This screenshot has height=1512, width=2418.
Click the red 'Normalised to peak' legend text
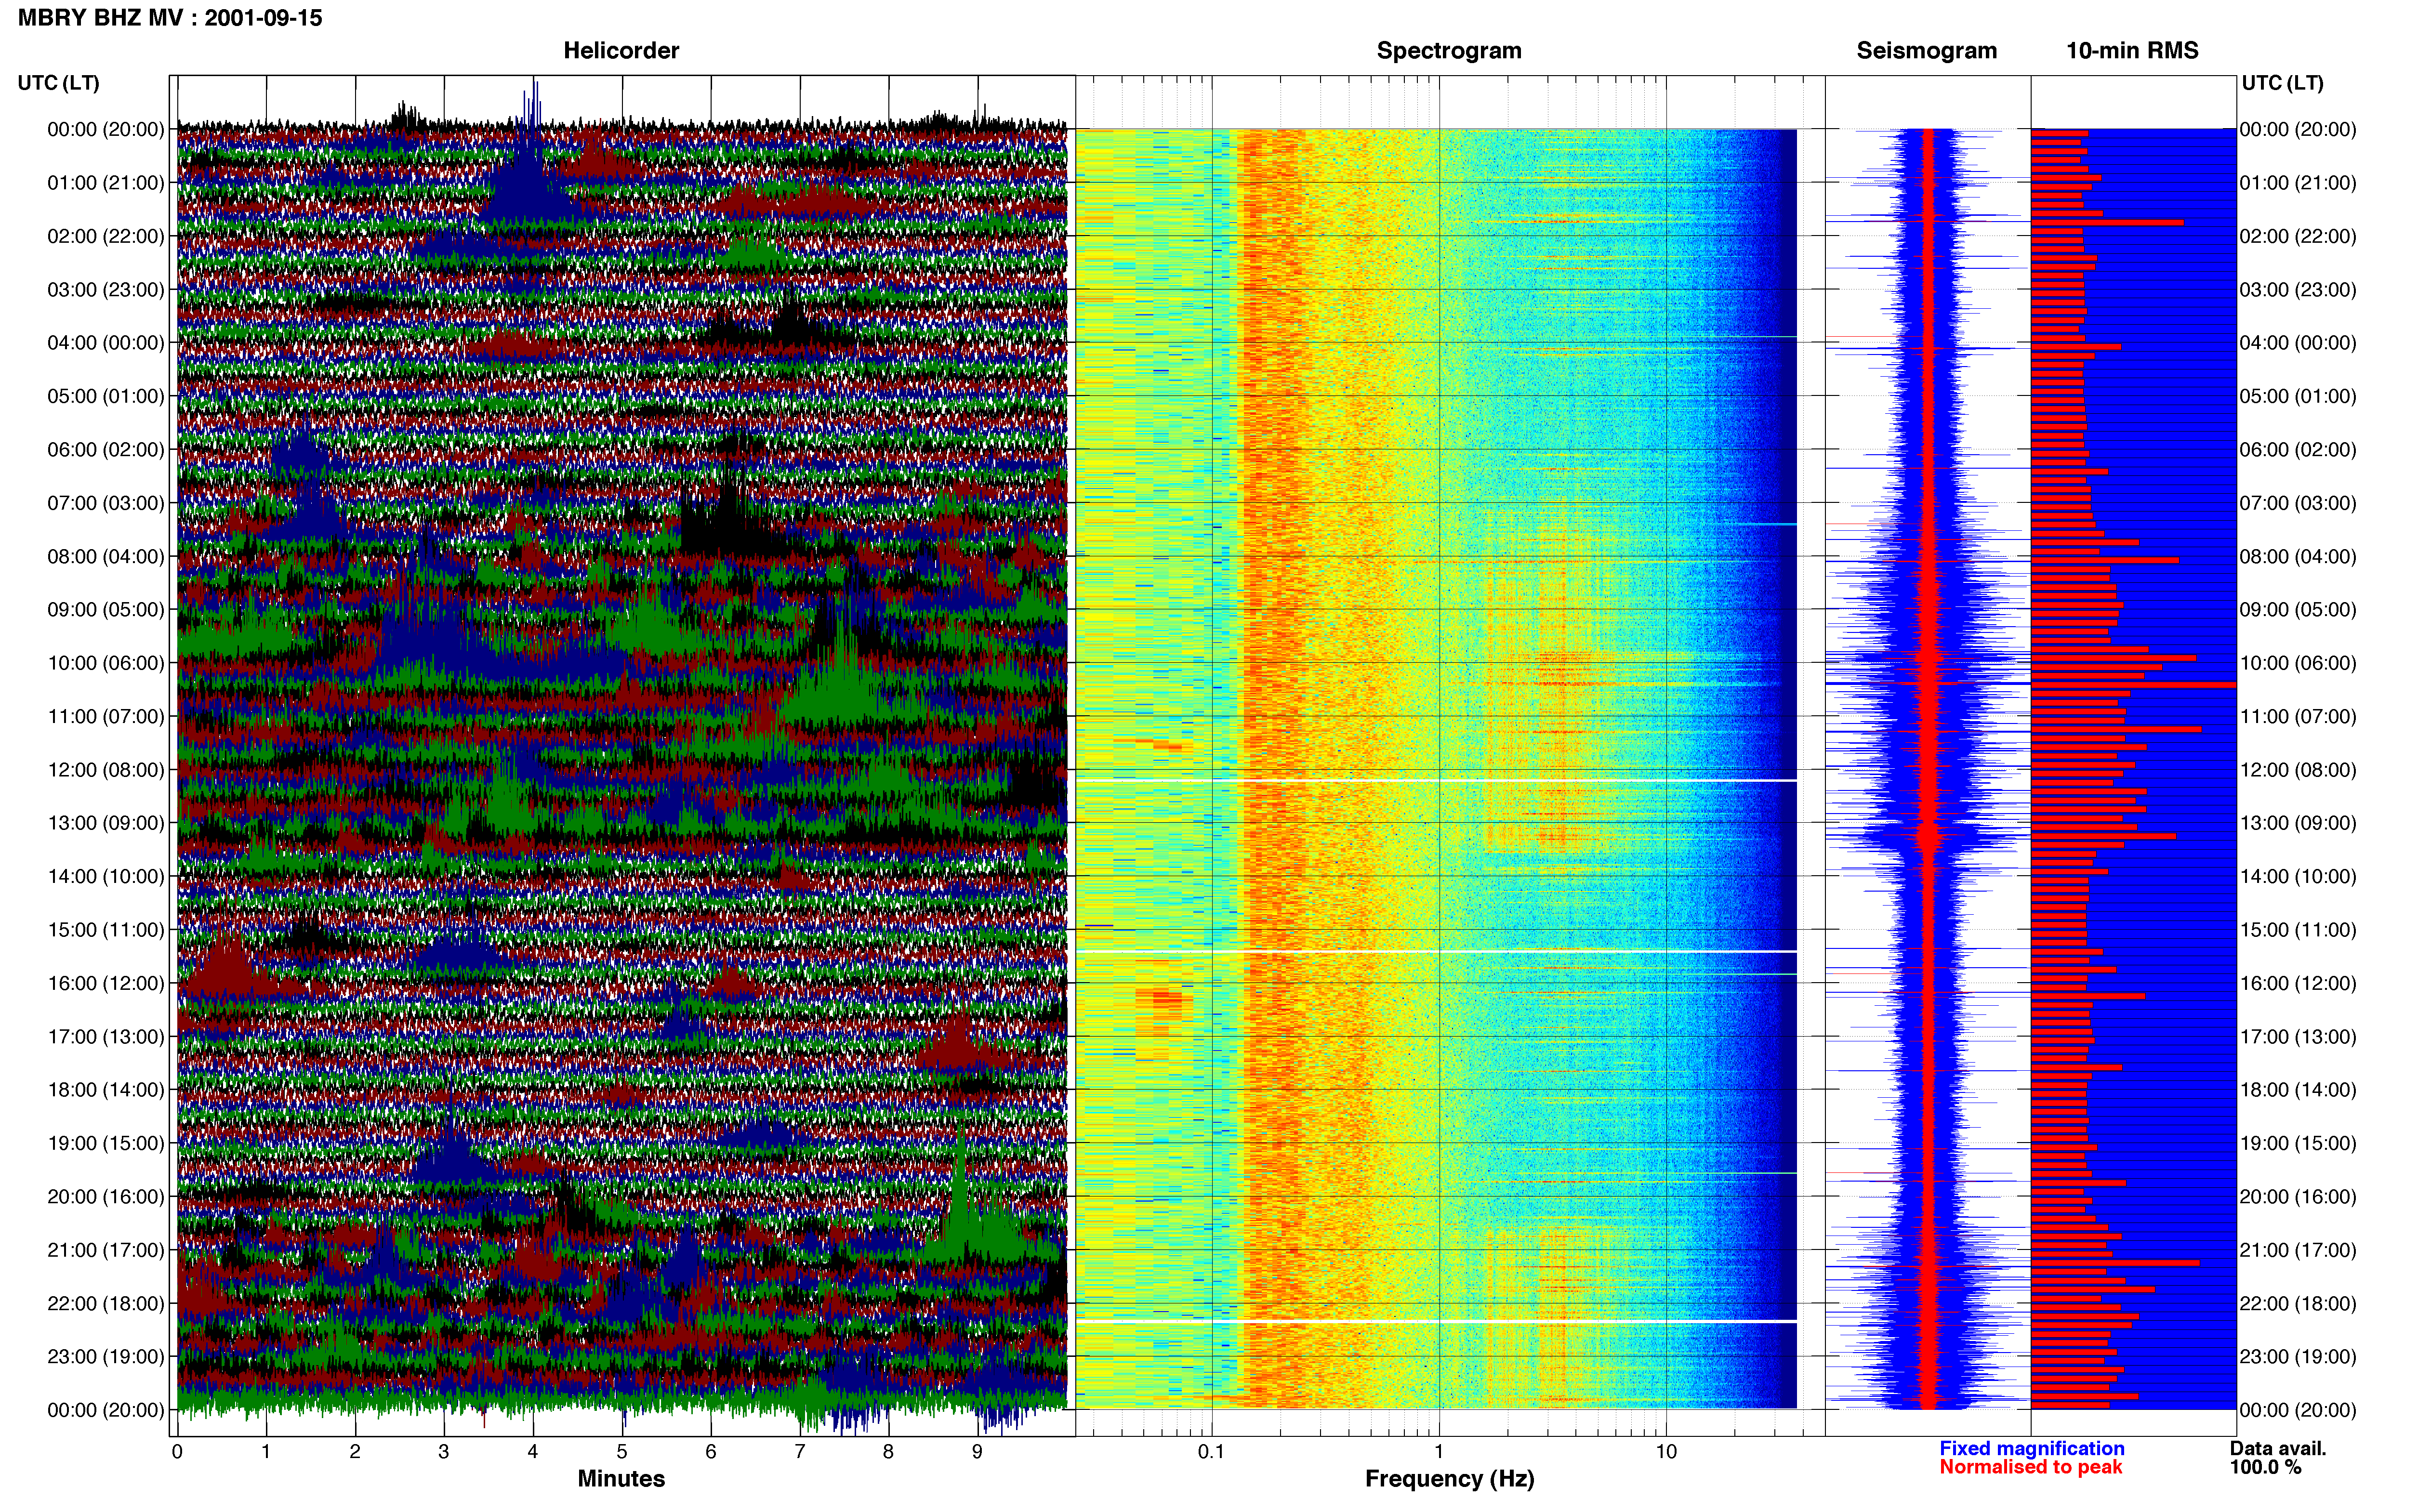pyautogui.click(x=2030, y=1467)
